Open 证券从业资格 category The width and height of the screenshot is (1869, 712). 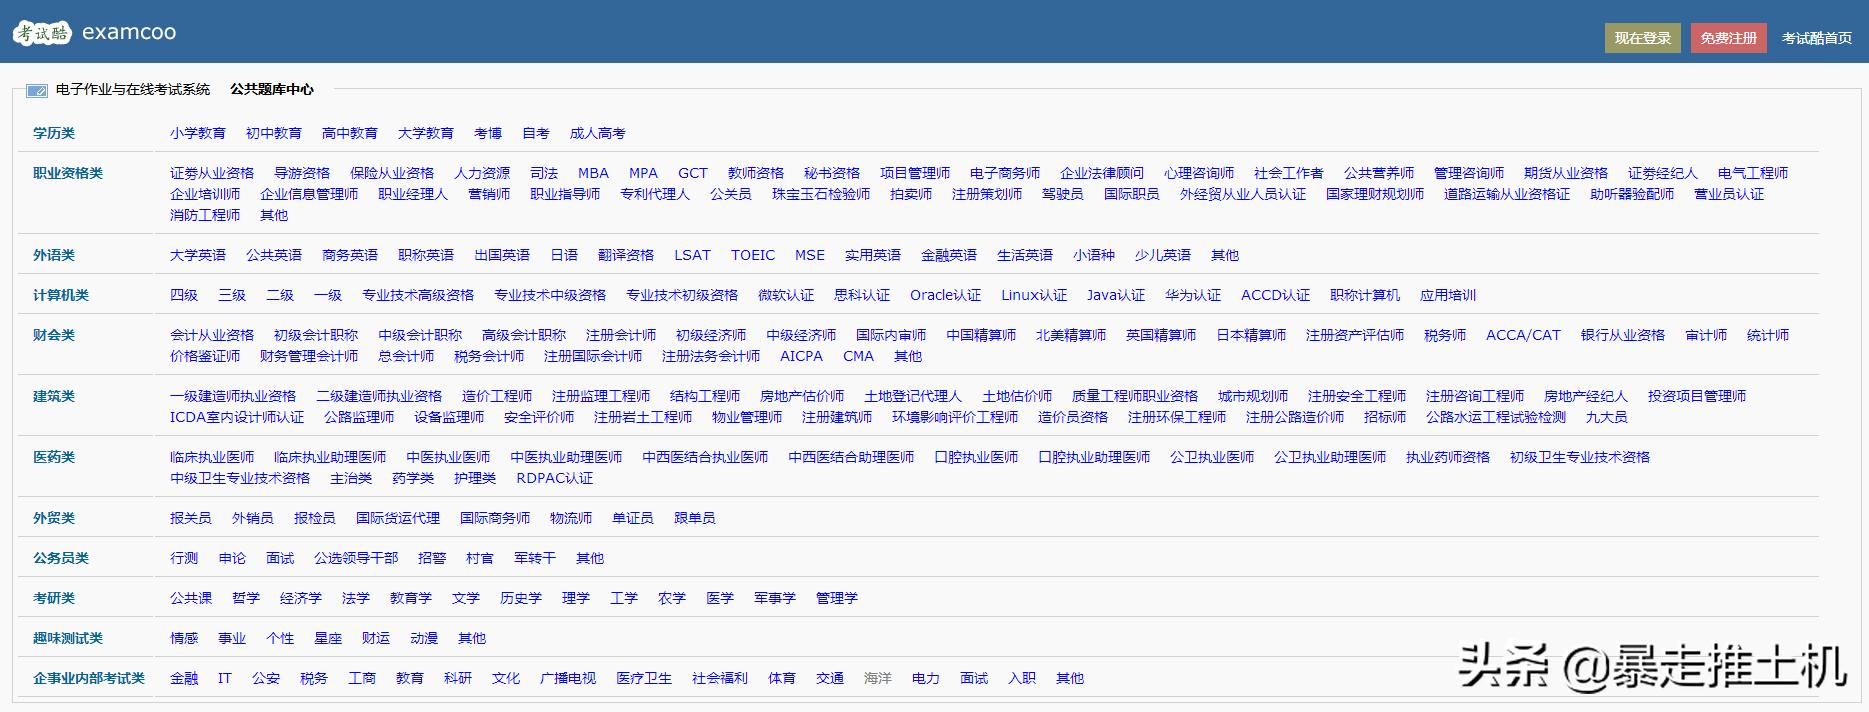pyautogui.click(x=212, y=173)
